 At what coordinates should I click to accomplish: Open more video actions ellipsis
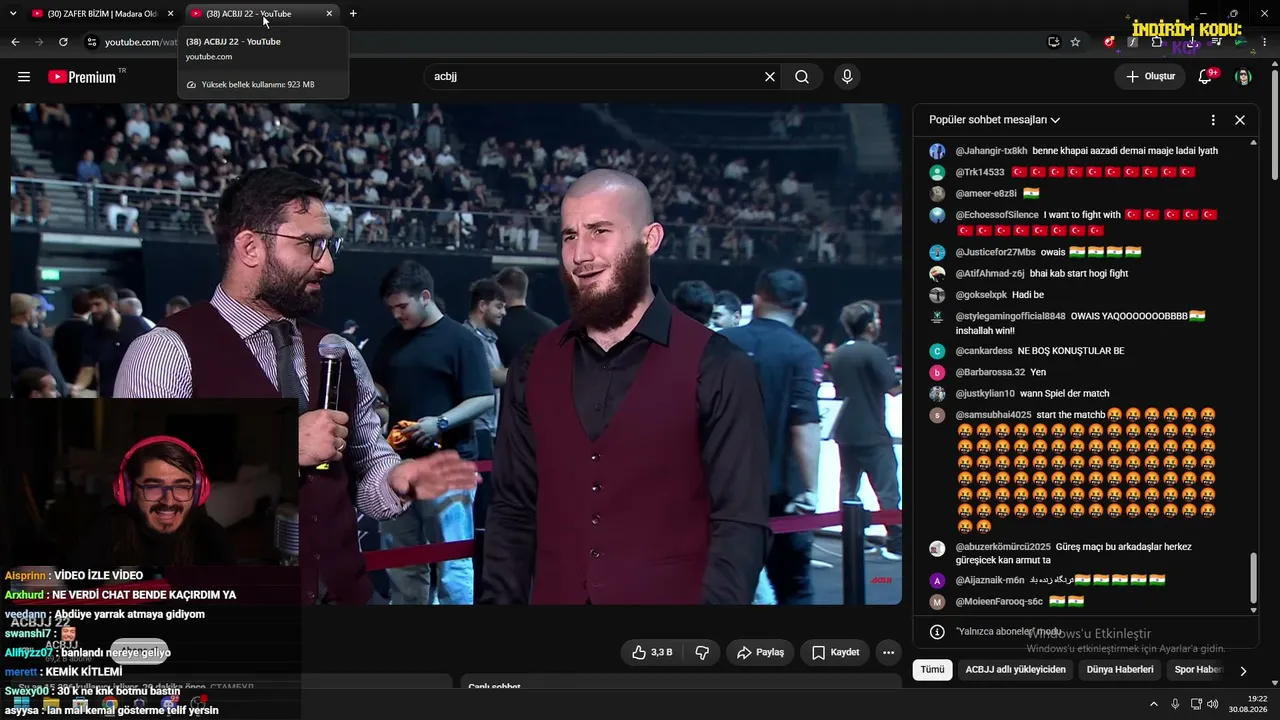click(x=888, y=652)
